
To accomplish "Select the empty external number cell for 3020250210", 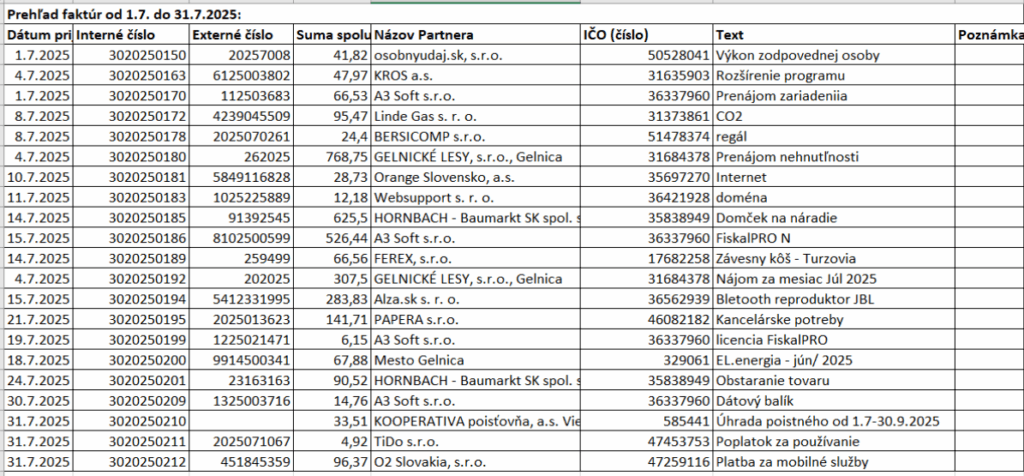I will (x=241, y=421).
